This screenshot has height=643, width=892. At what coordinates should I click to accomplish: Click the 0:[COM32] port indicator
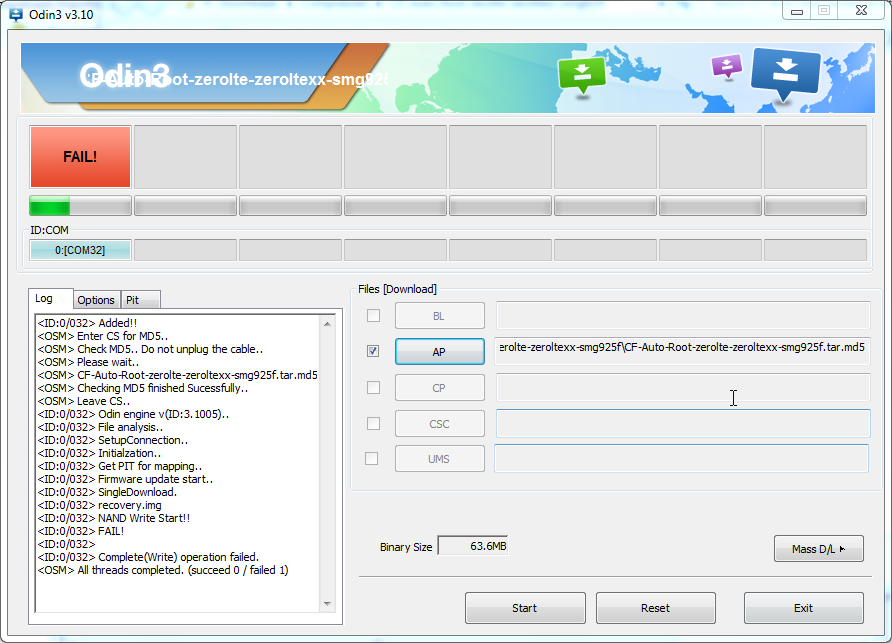coord(80,250)
